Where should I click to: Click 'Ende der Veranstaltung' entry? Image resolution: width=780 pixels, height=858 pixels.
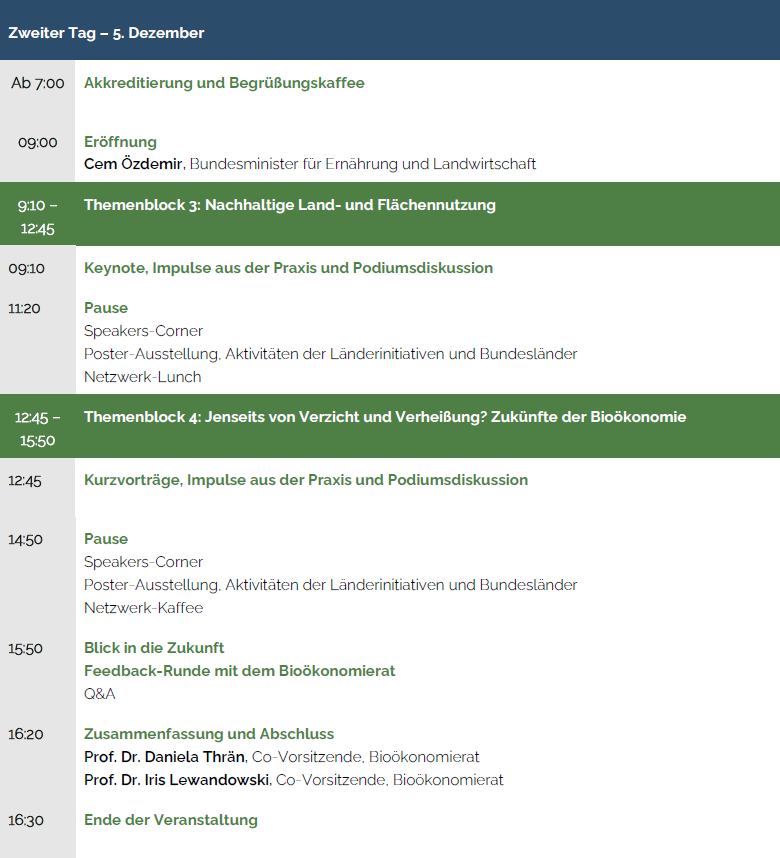pyautogui.click(x=171, y=820)
